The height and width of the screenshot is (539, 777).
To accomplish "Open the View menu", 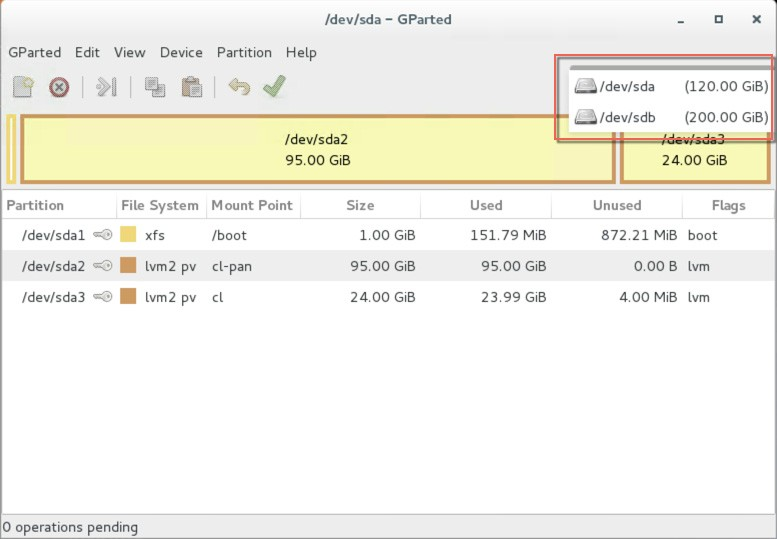I will 129,52.
